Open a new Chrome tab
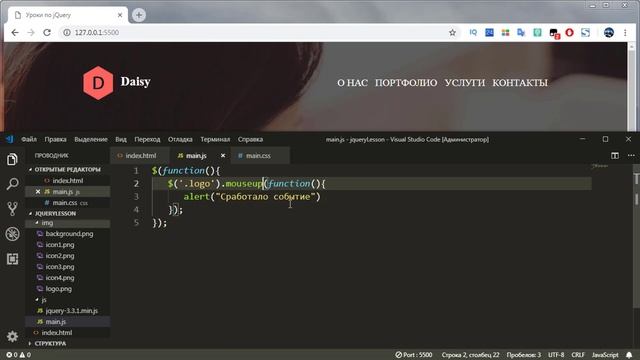Viewport: 640px width, 360px height. click(139, 15)
